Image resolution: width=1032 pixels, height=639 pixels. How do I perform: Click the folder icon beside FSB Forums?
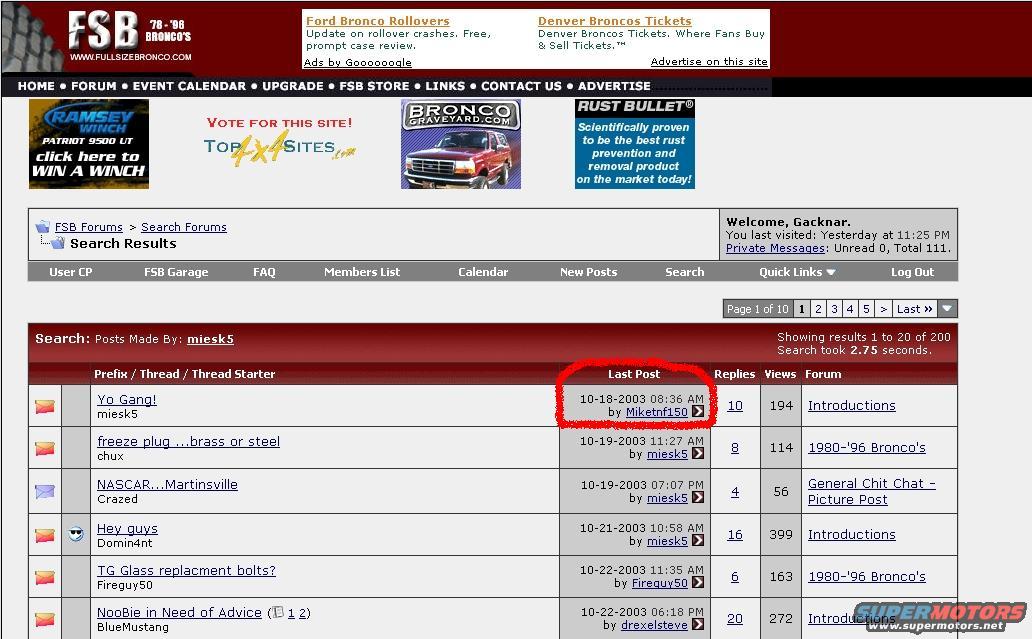(x=43, y=227)
